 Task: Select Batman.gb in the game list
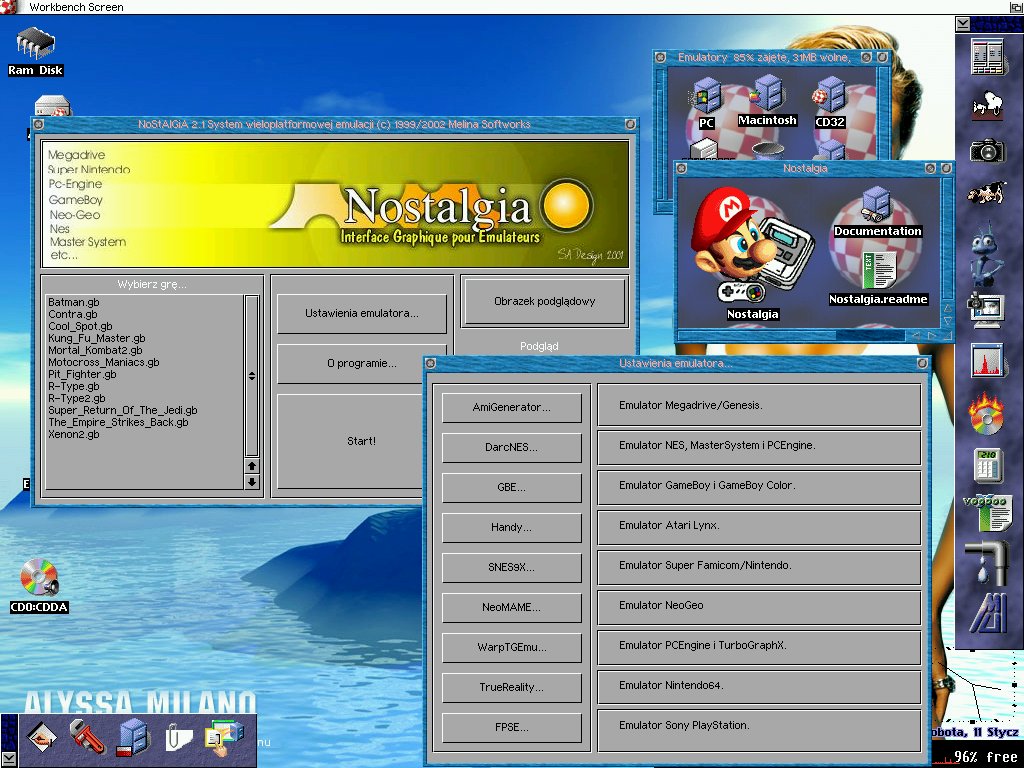[144, 302]
